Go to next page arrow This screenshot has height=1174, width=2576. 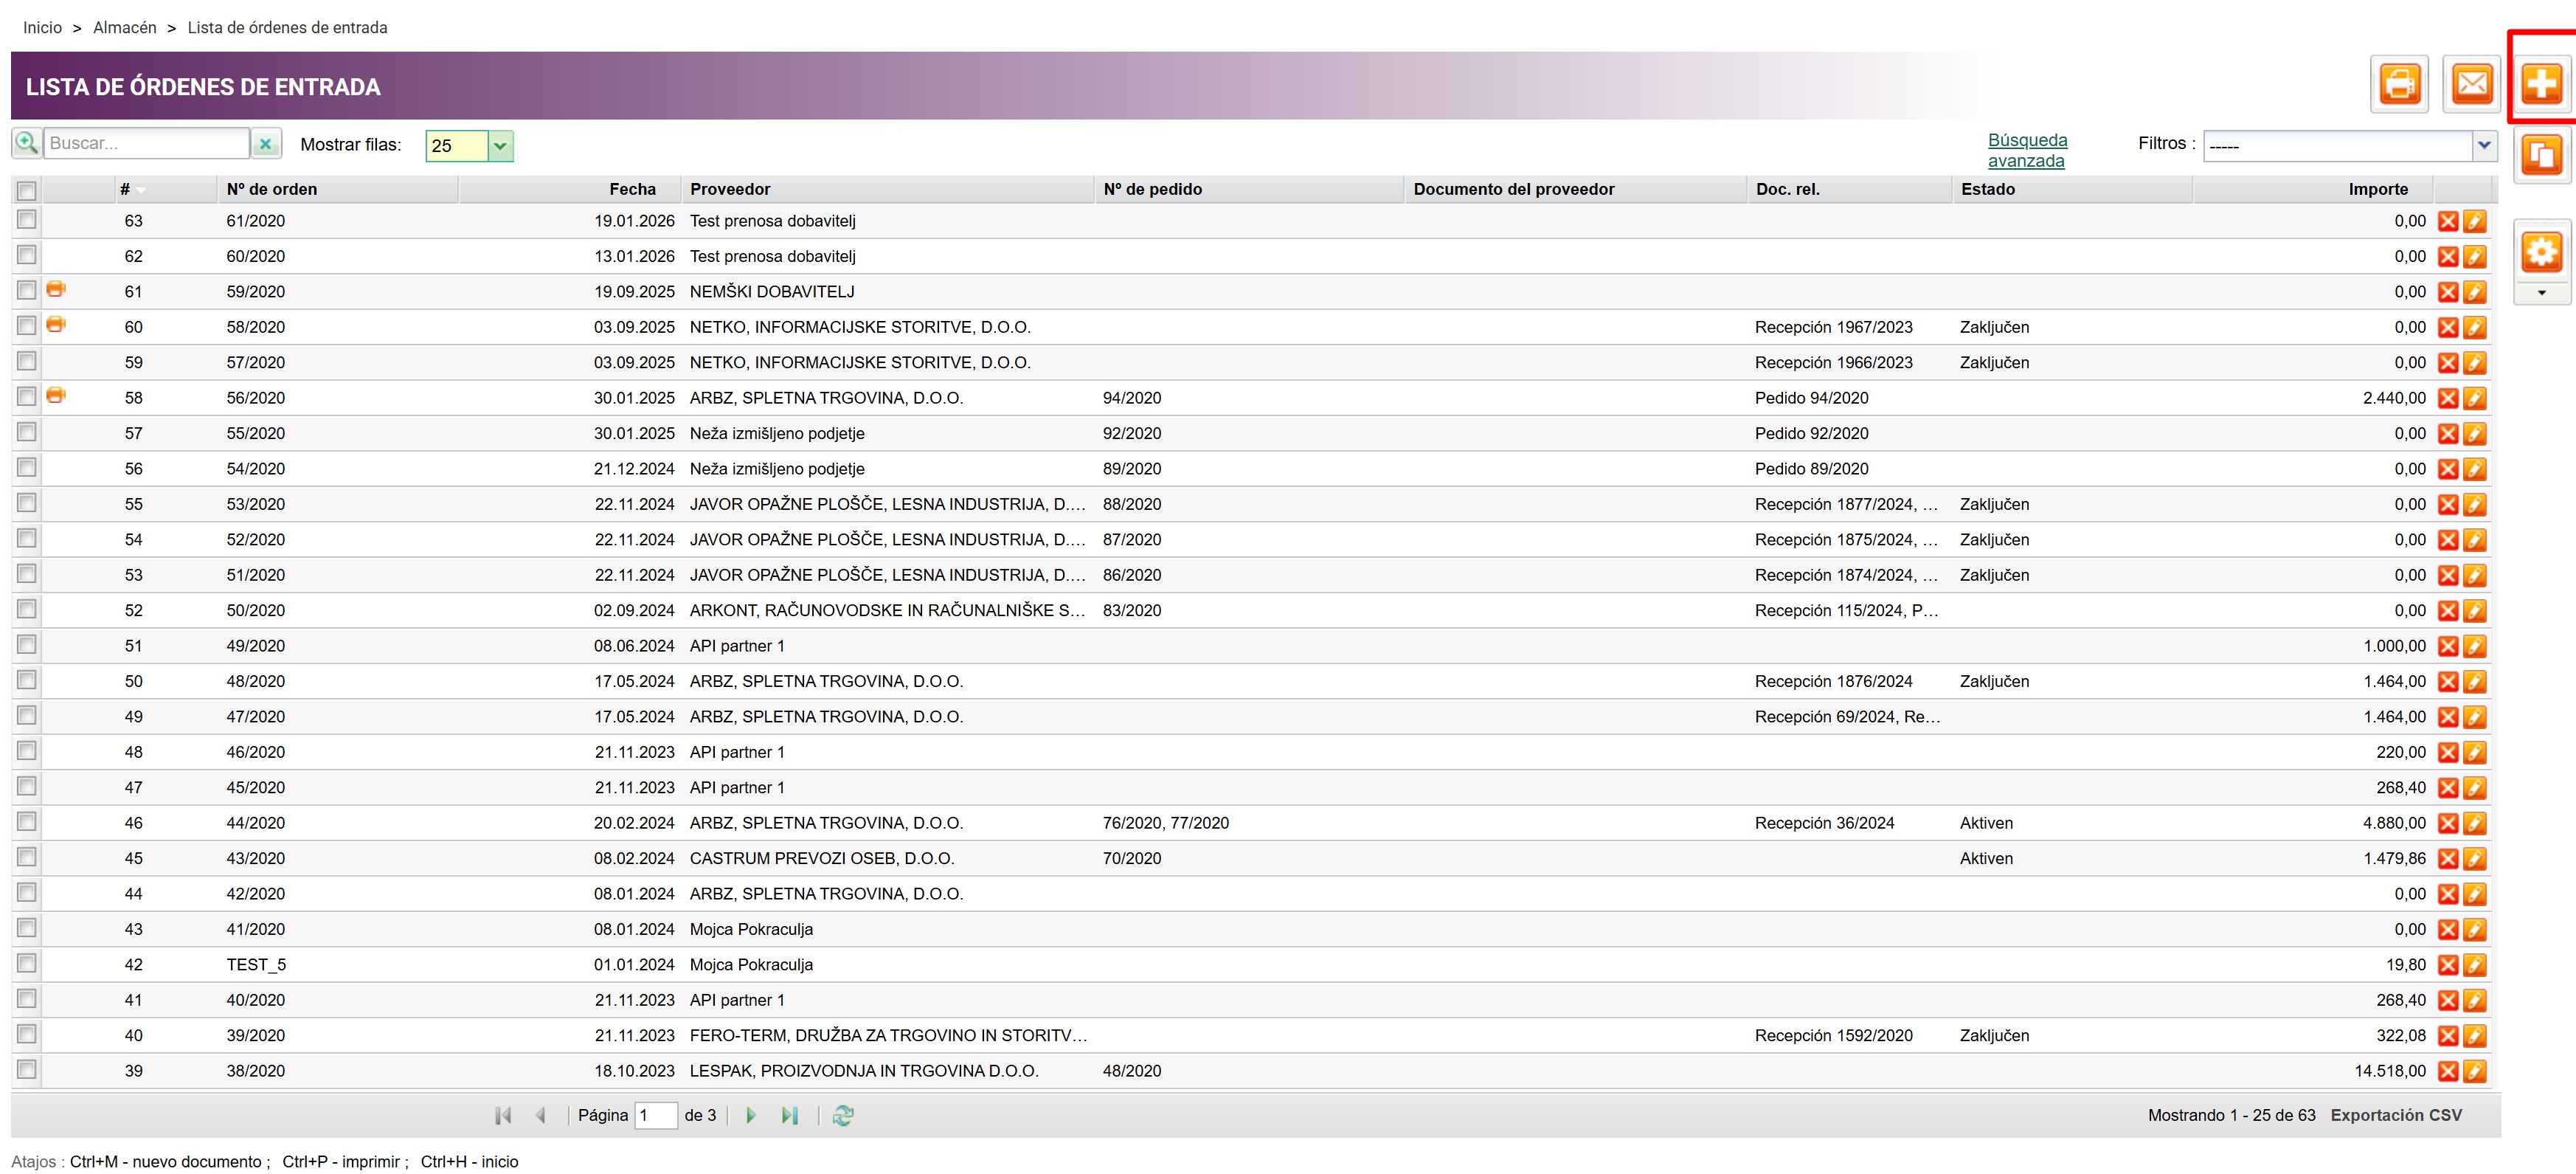(751, 1116)
